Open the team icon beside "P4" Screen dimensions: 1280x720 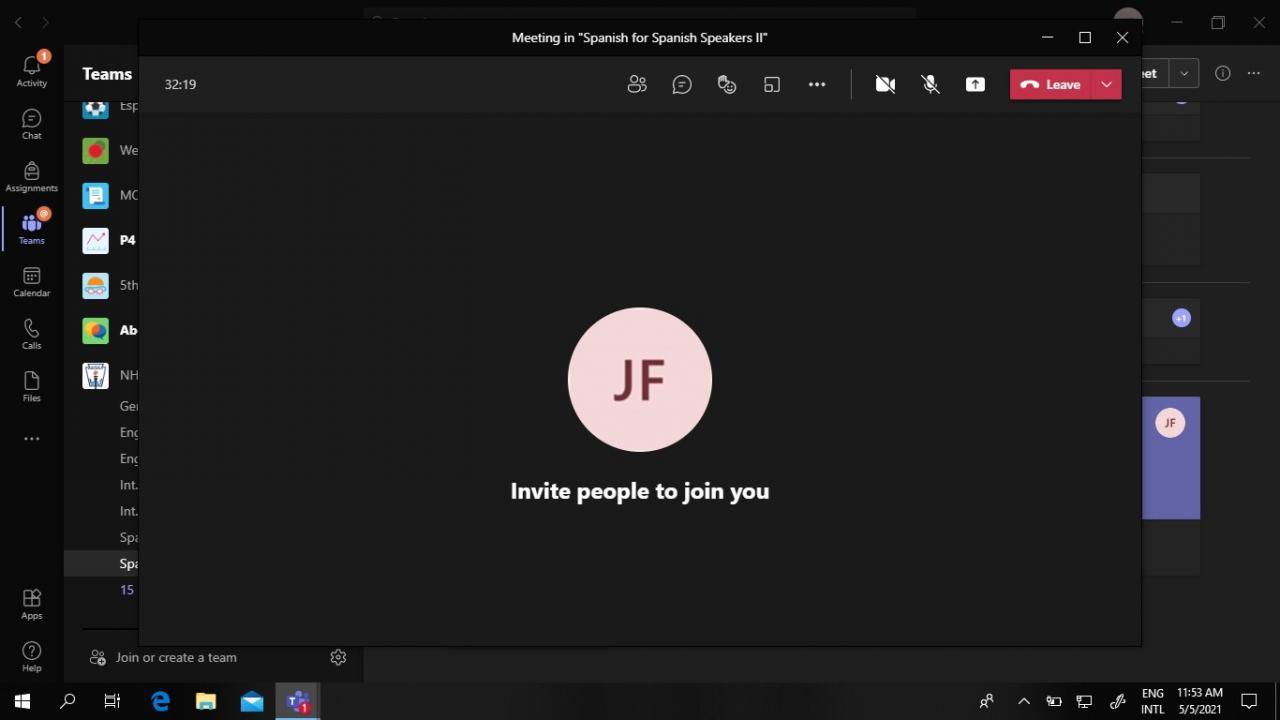(x=96, y=240)
